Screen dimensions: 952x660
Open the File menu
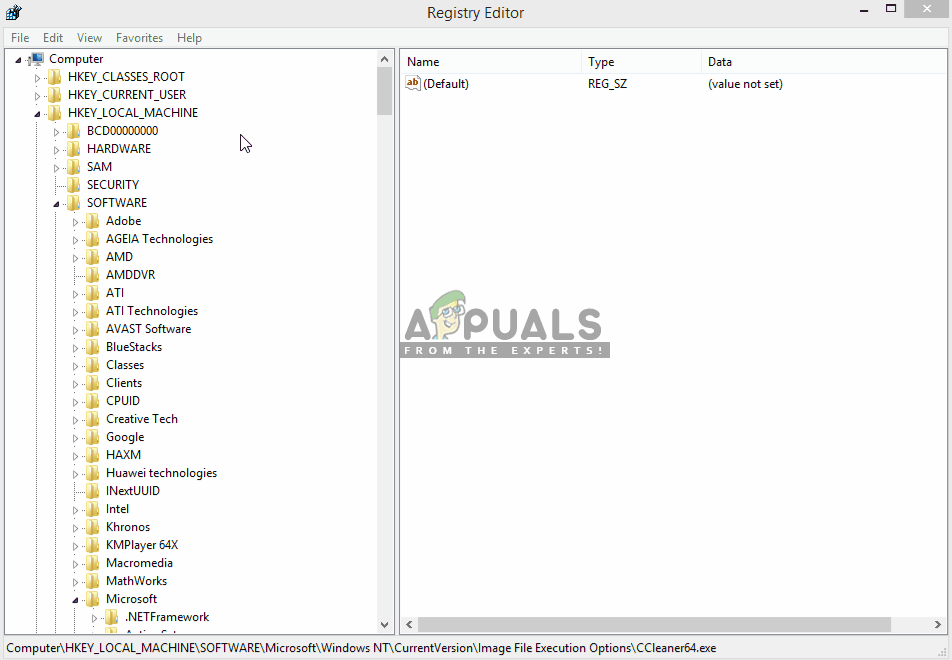click(20, 38)
